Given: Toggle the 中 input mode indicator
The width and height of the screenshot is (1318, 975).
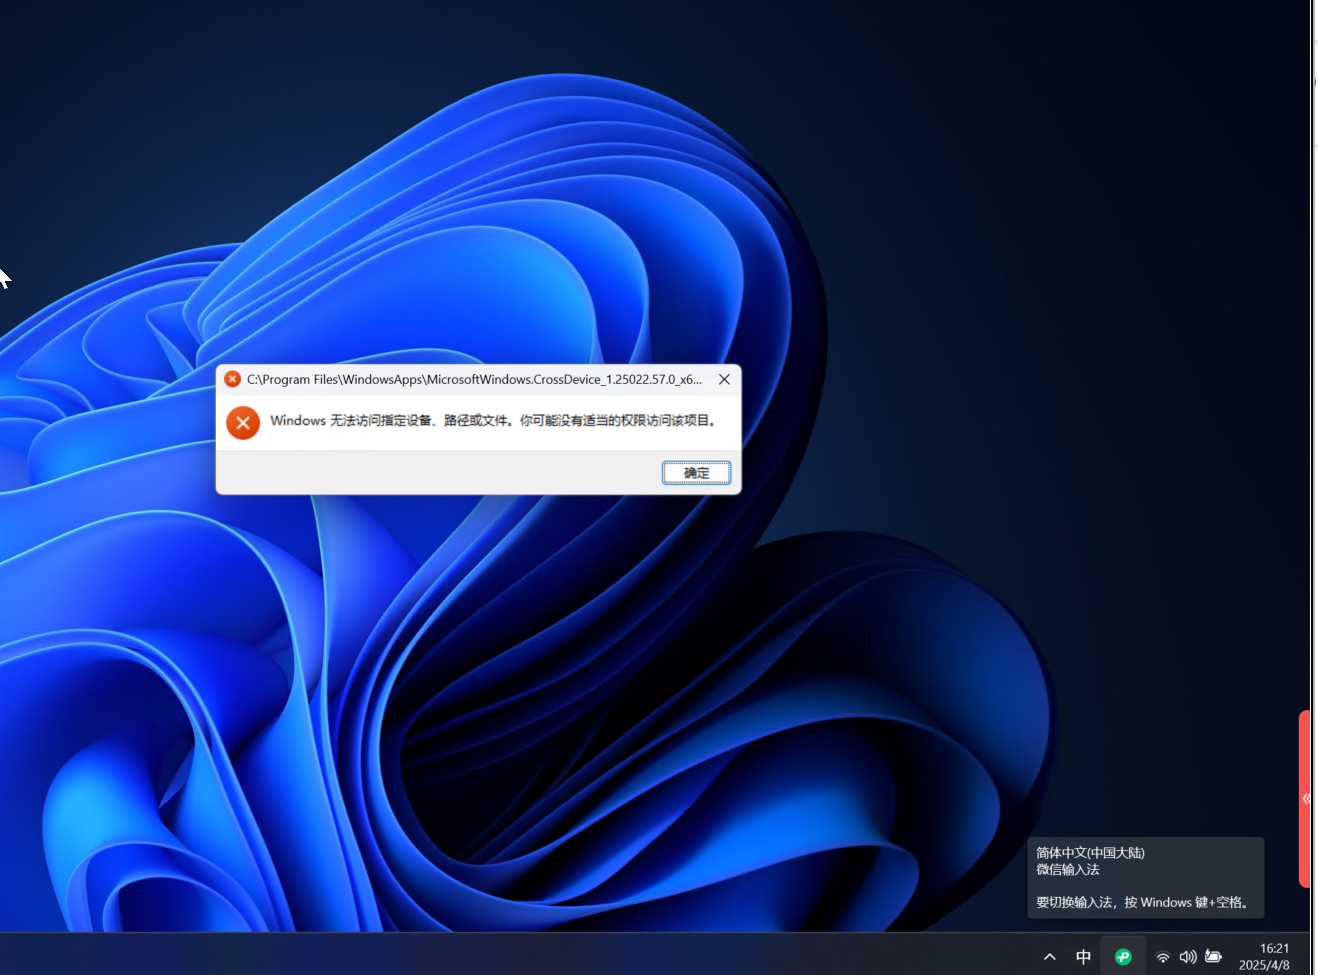Looking at the screenshot, I should click(x=1083, y=957).
